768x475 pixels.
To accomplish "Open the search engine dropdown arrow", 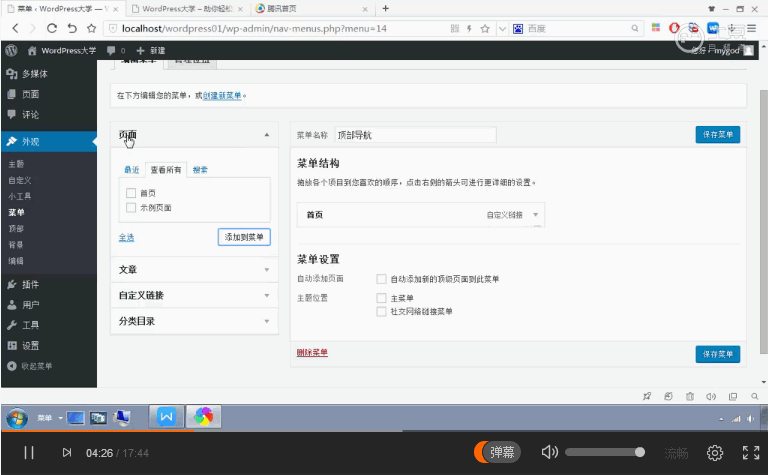I will pos(502,28).
